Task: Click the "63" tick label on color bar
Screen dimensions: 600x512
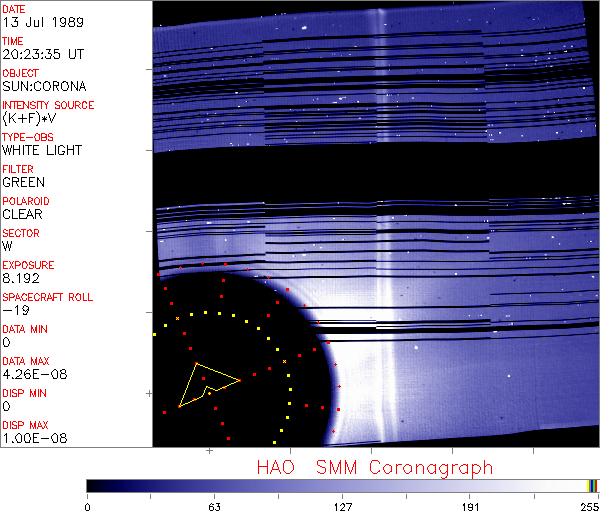Action: [x=214, y=505]
